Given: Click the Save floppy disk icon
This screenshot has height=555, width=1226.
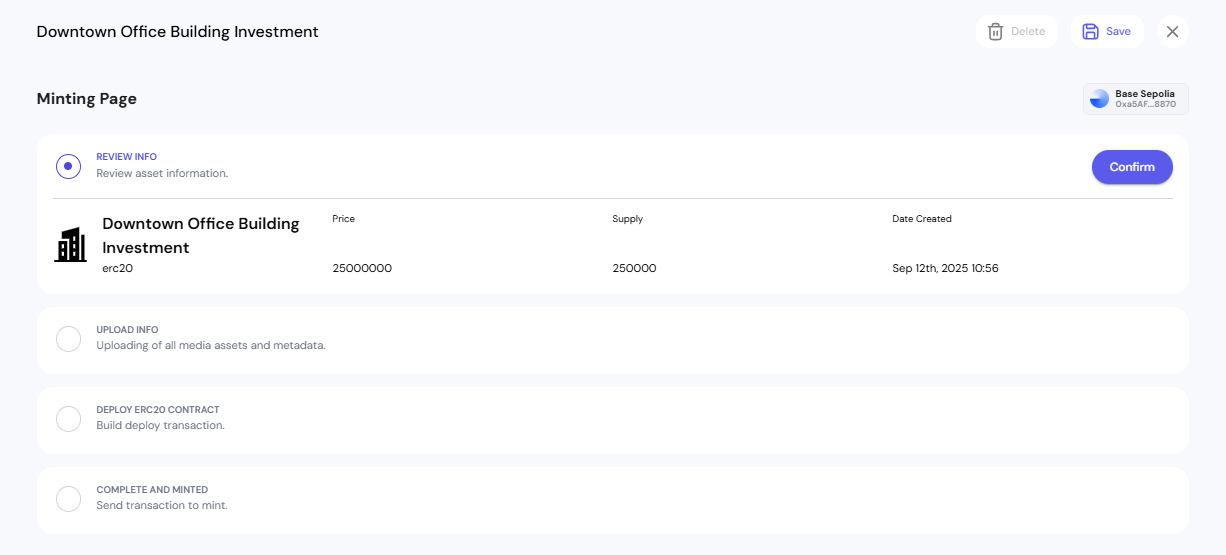Looking at the screenshot, I should [x=1090, y=32].
